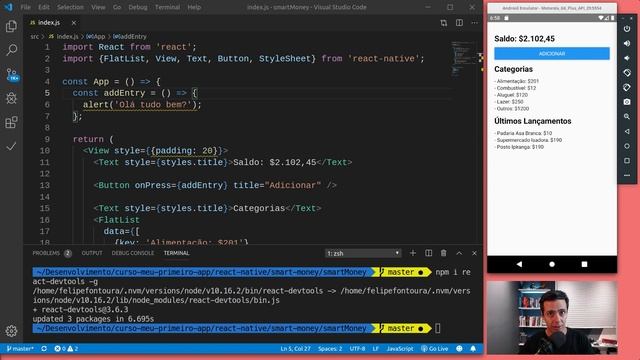
Task: Open the File menu
Action: [x=25, y=7]
